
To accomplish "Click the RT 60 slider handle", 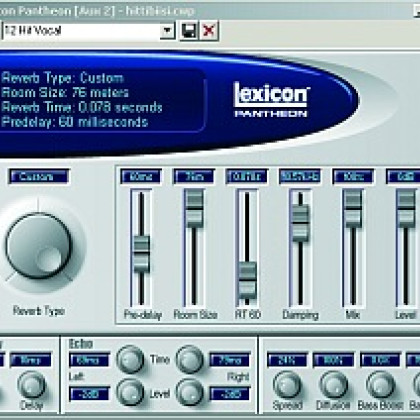I will coord(247,280).
